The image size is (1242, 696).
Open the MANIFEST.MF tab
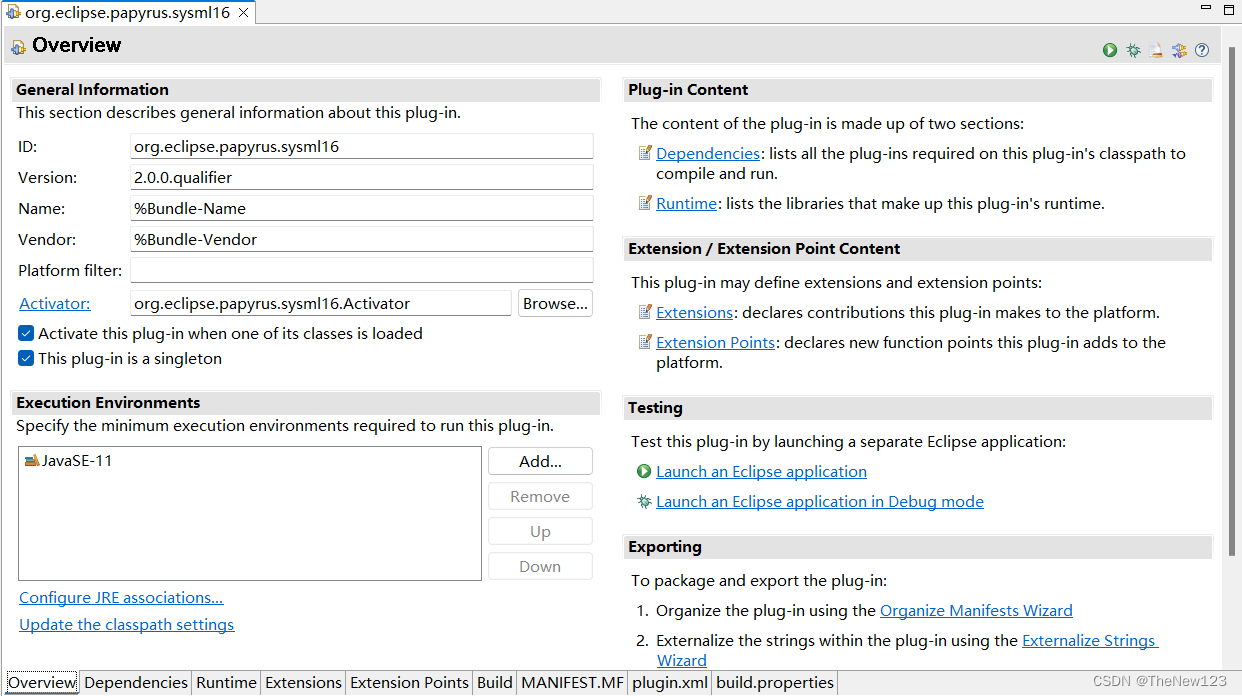[572, 683]
